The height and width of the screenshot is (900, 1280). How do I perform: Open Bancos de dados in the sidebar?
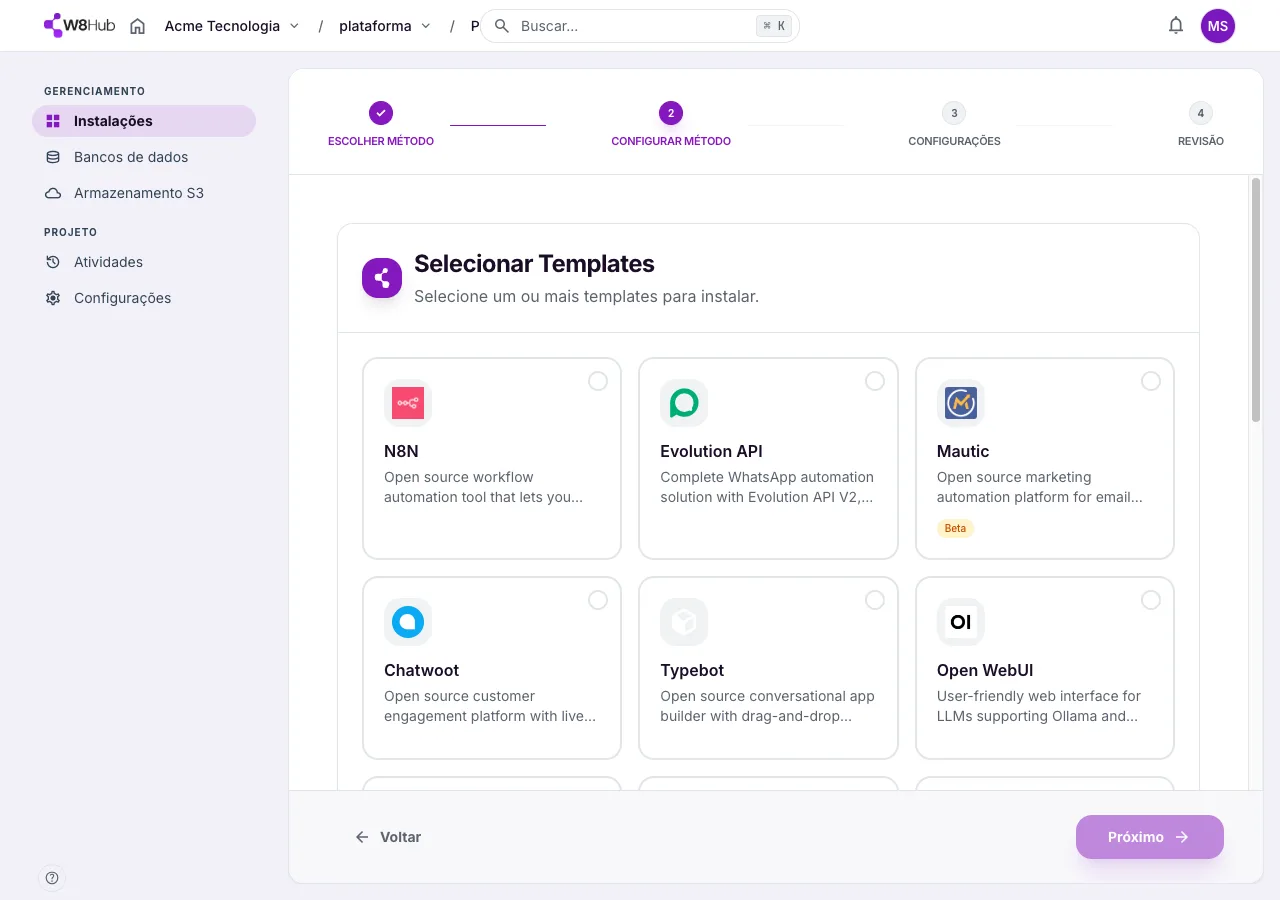144,157
